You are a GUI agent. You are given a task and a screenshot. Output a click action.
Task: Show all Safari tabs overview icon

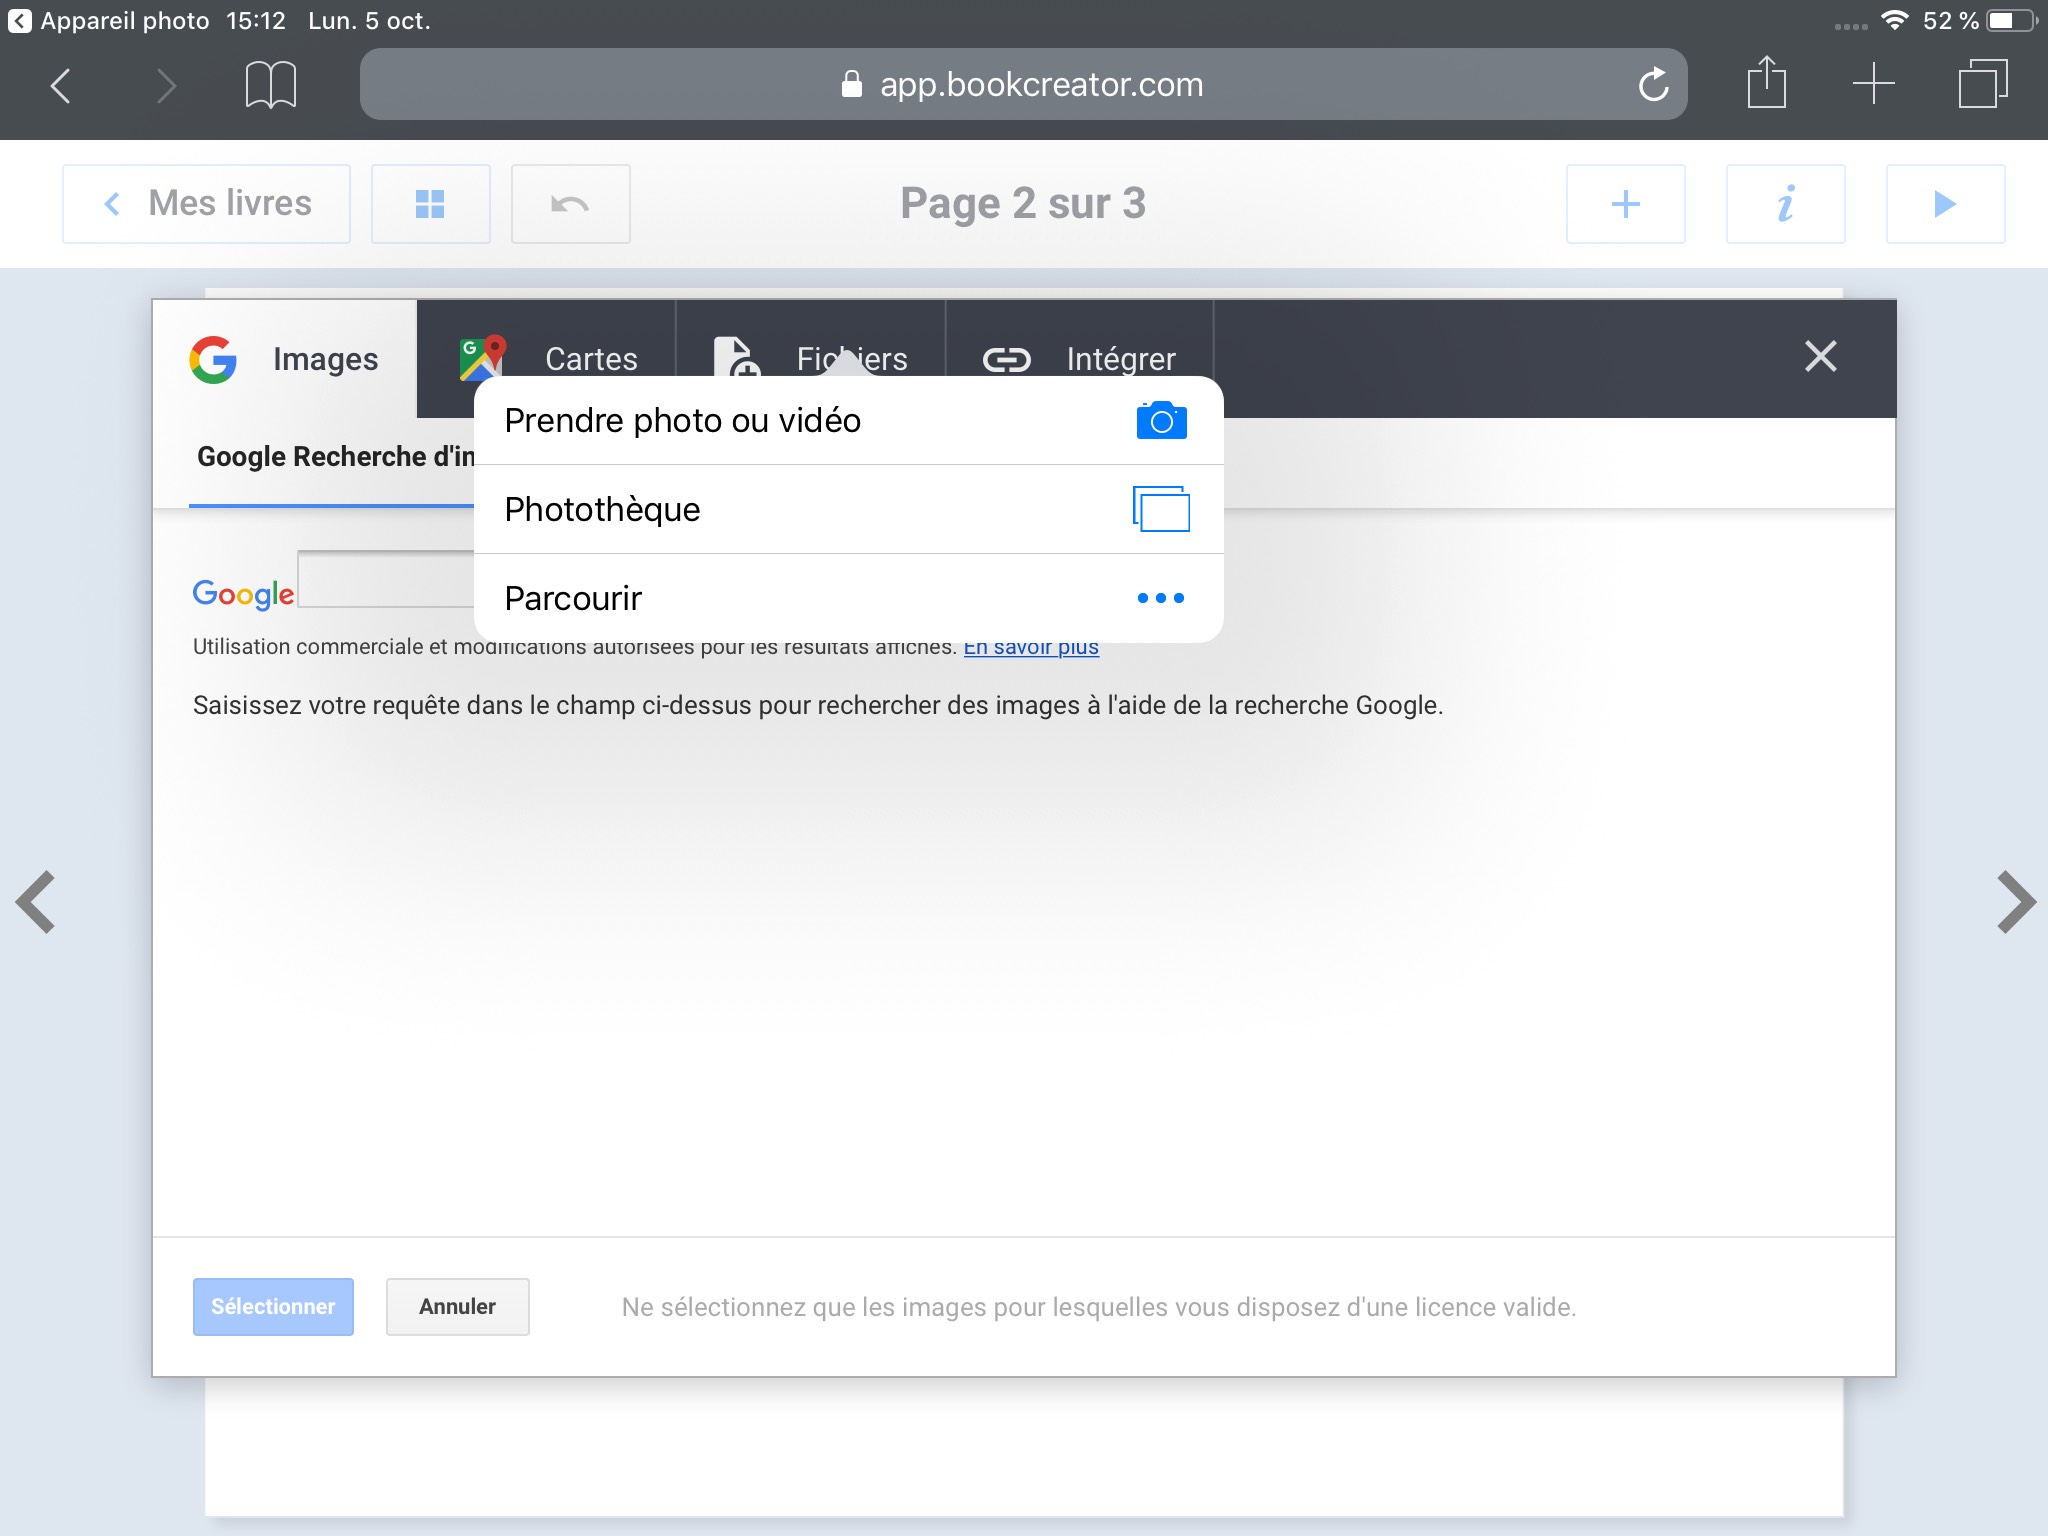coord(1982,84)
